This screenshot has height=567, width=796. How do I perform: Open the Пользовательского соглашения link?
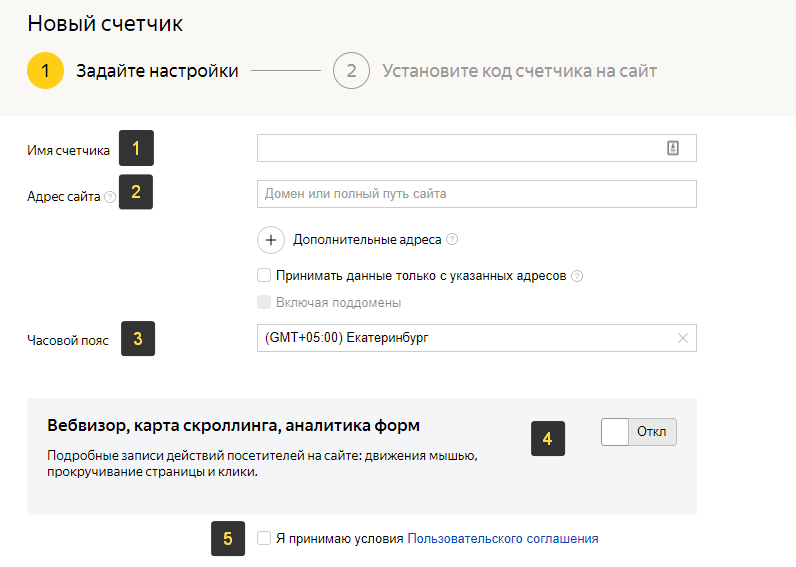coord(503,539)
